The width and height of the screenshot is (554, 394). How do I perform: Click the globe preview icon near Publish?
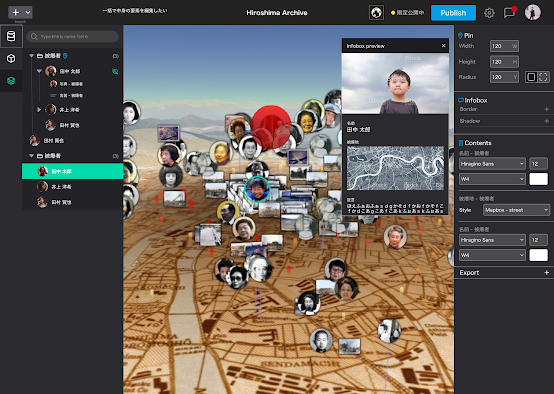point(376,13)
